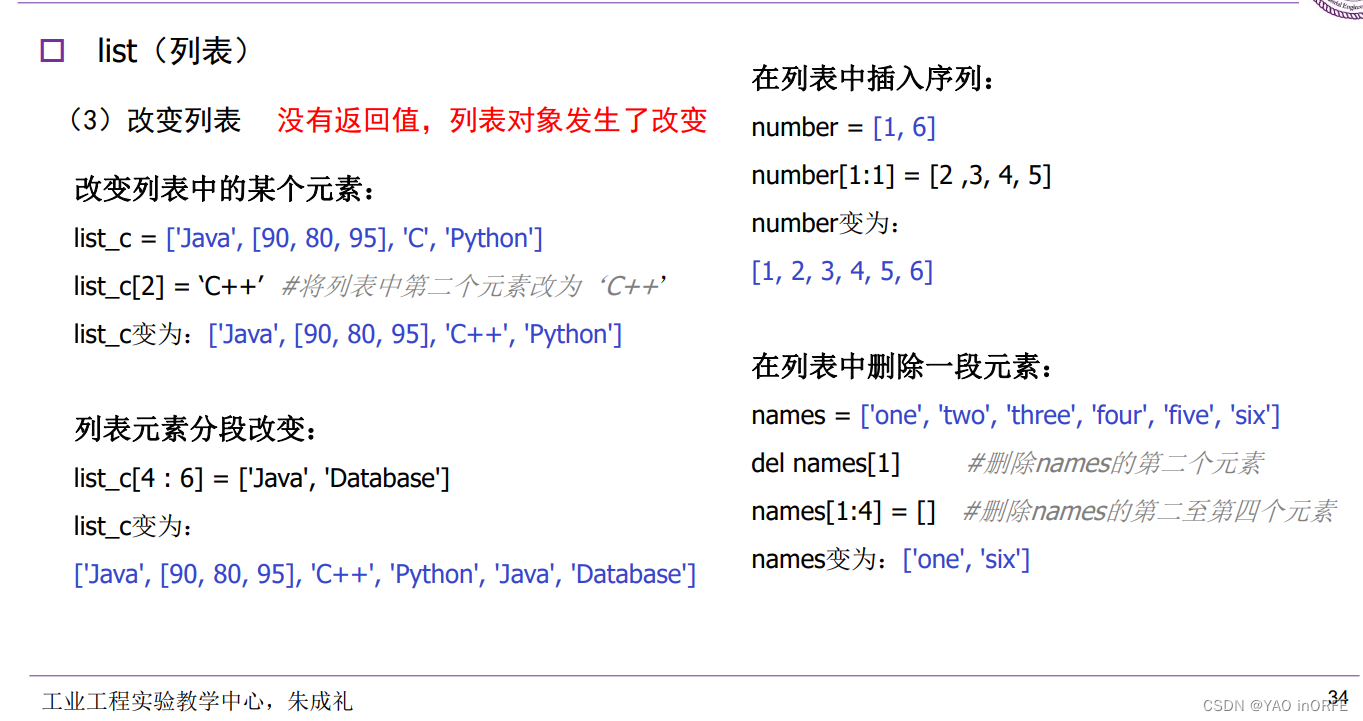1363x721 pixels.
Task: Click the slide page number 34
Action: 1338,696
